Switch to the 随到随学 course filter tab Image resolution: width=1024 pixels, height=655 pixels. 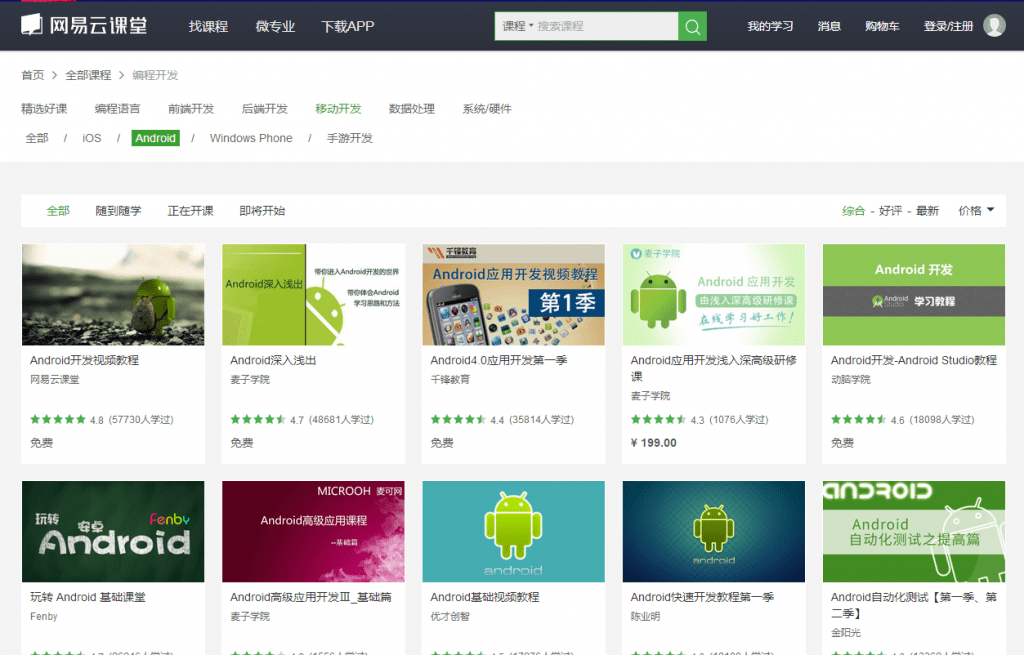tap(120, 210)
